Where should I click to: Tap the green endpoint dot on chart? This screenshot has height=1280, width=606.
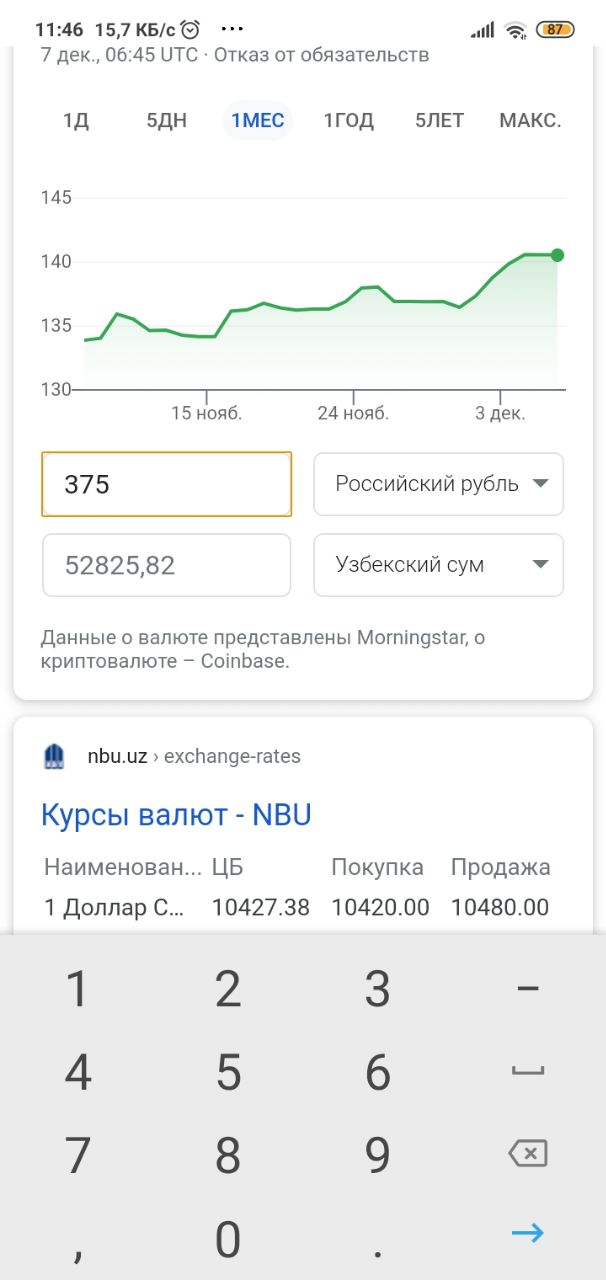click(x=557, y=255)
